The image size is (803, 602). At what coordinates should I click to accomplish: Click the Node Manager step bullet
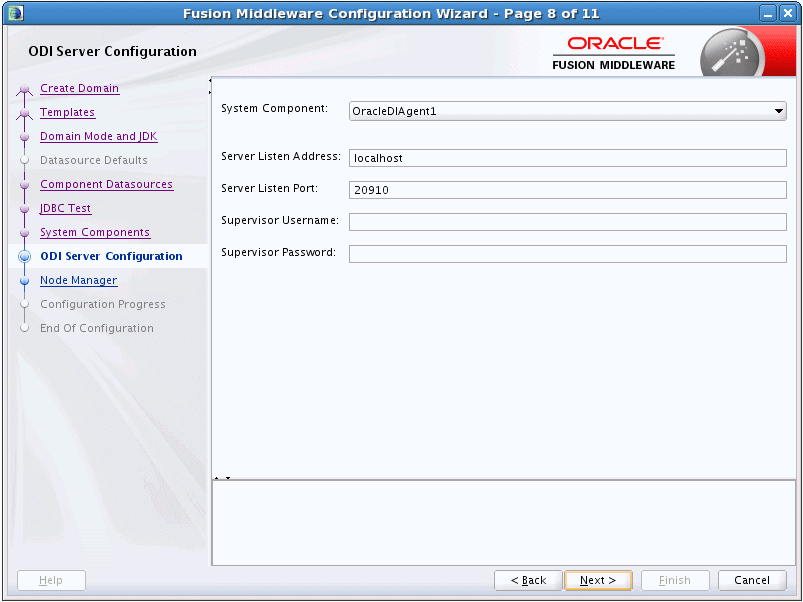point(24,281)
